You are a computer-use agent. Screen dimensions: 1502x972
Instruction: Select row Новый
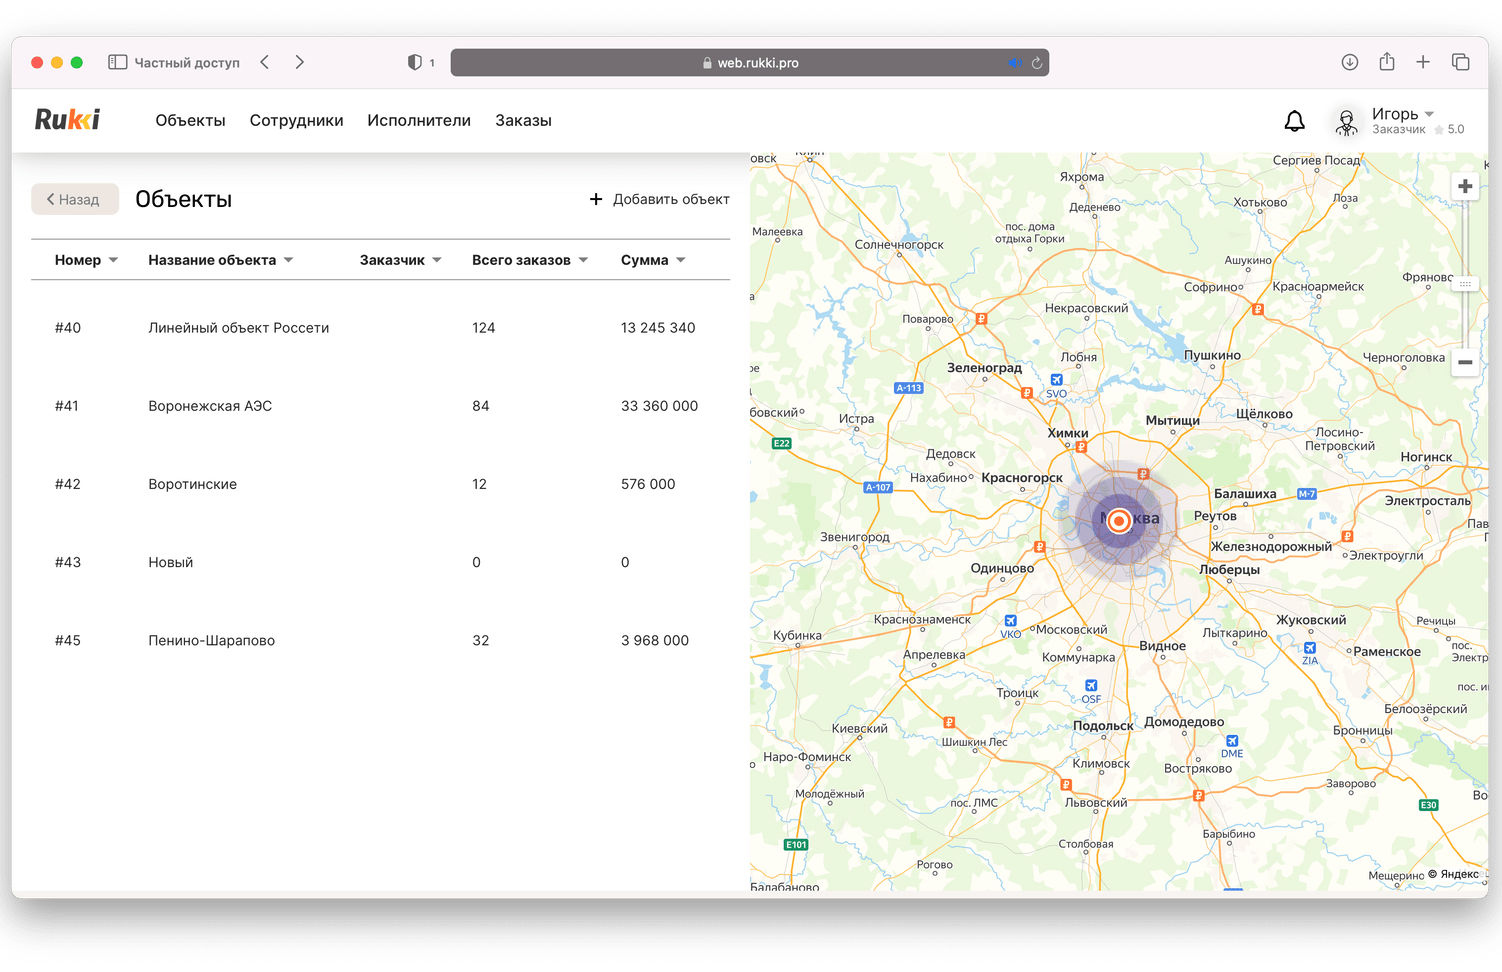click(x=380, y=562)
